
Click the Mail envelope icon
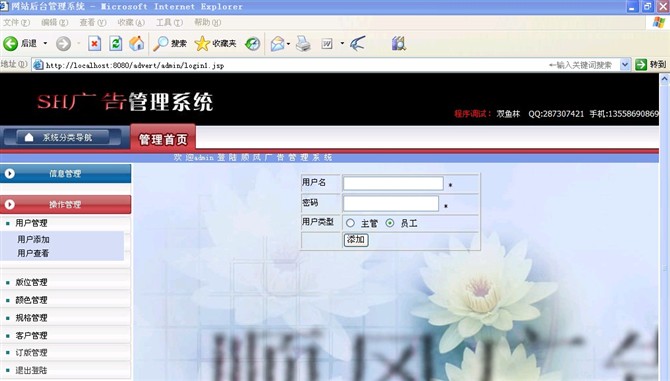tap(277, 43)
